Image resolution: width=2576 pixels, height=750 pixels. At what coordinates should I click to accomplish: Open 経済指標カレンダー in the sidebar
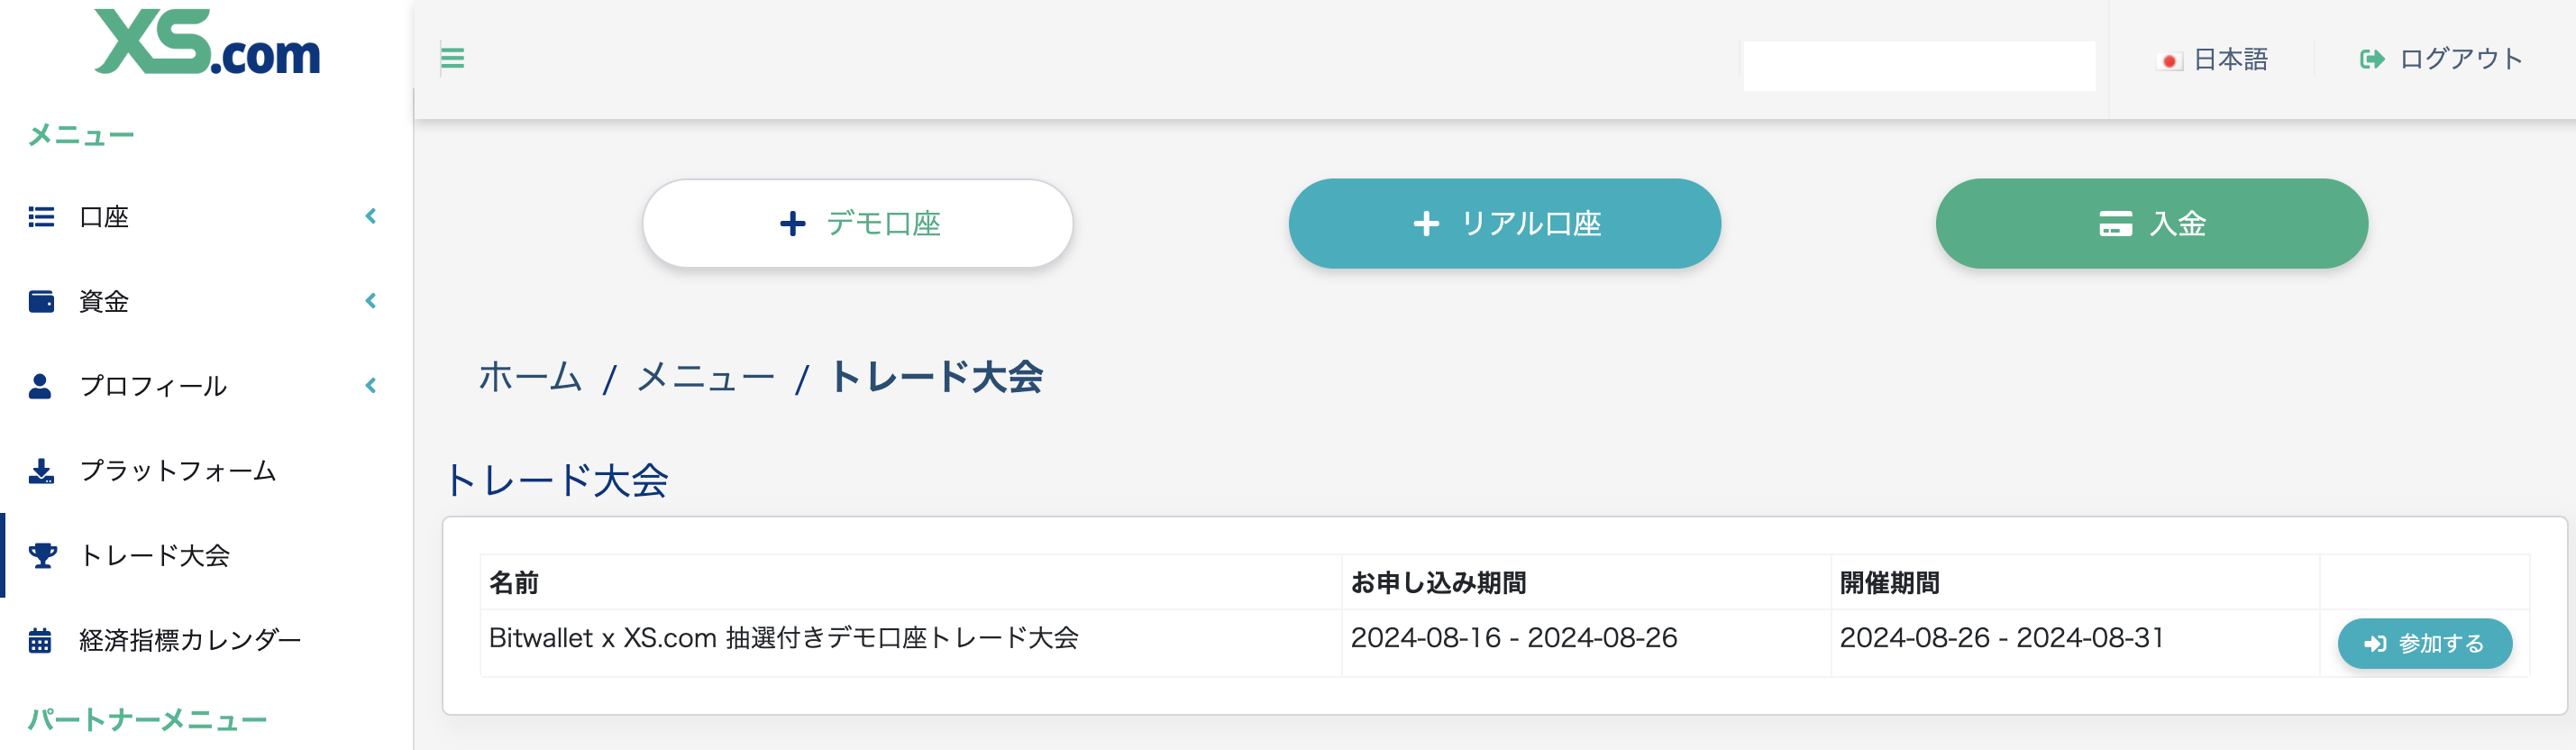click(x=190, y=640)
